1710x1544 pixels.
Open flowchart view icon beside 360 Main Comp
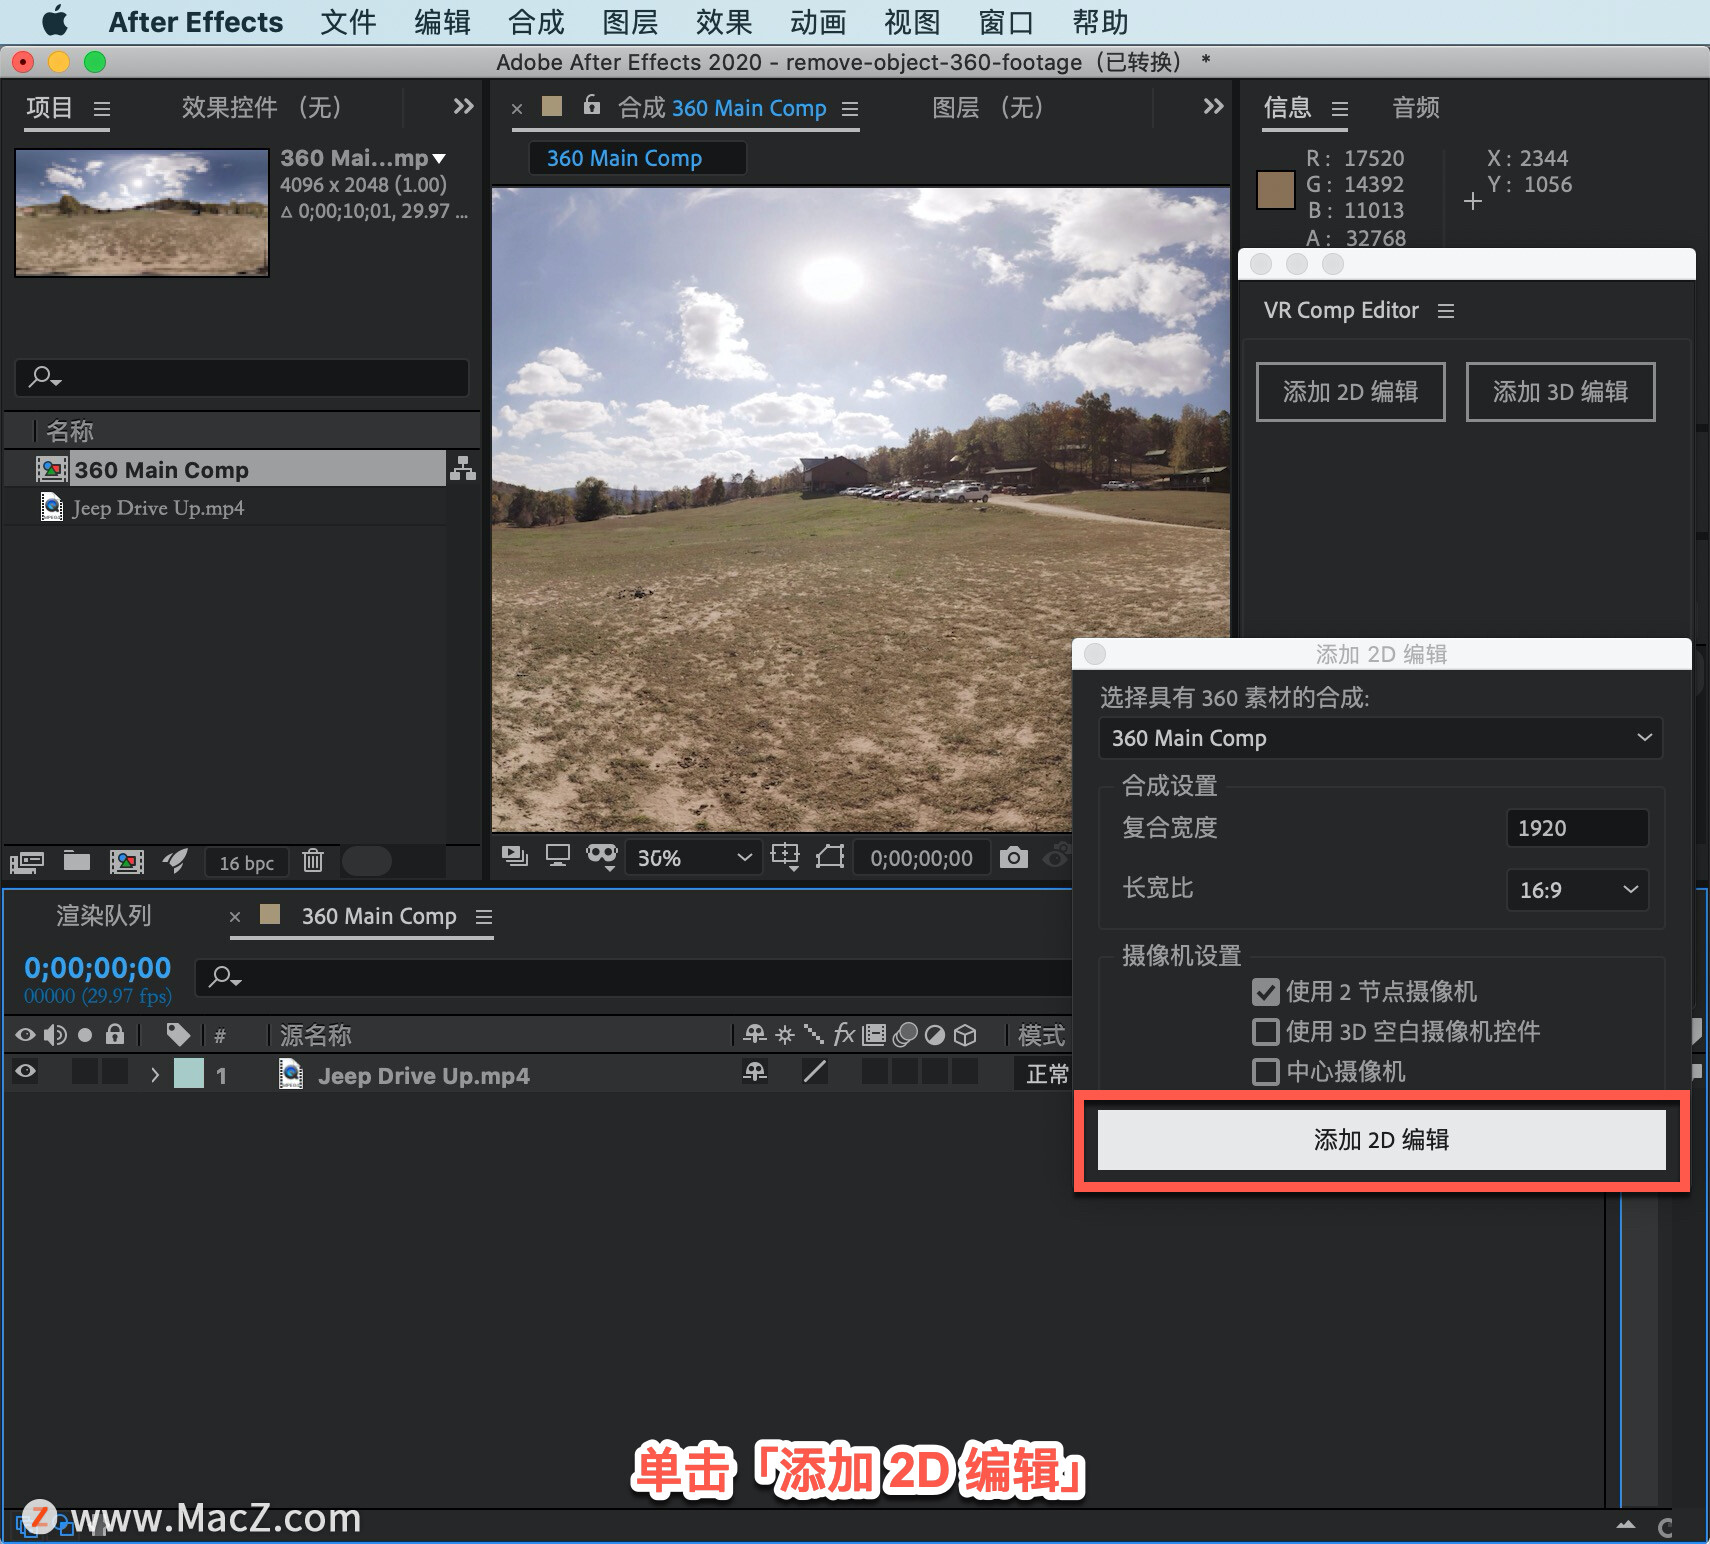(x=462, y=468)
